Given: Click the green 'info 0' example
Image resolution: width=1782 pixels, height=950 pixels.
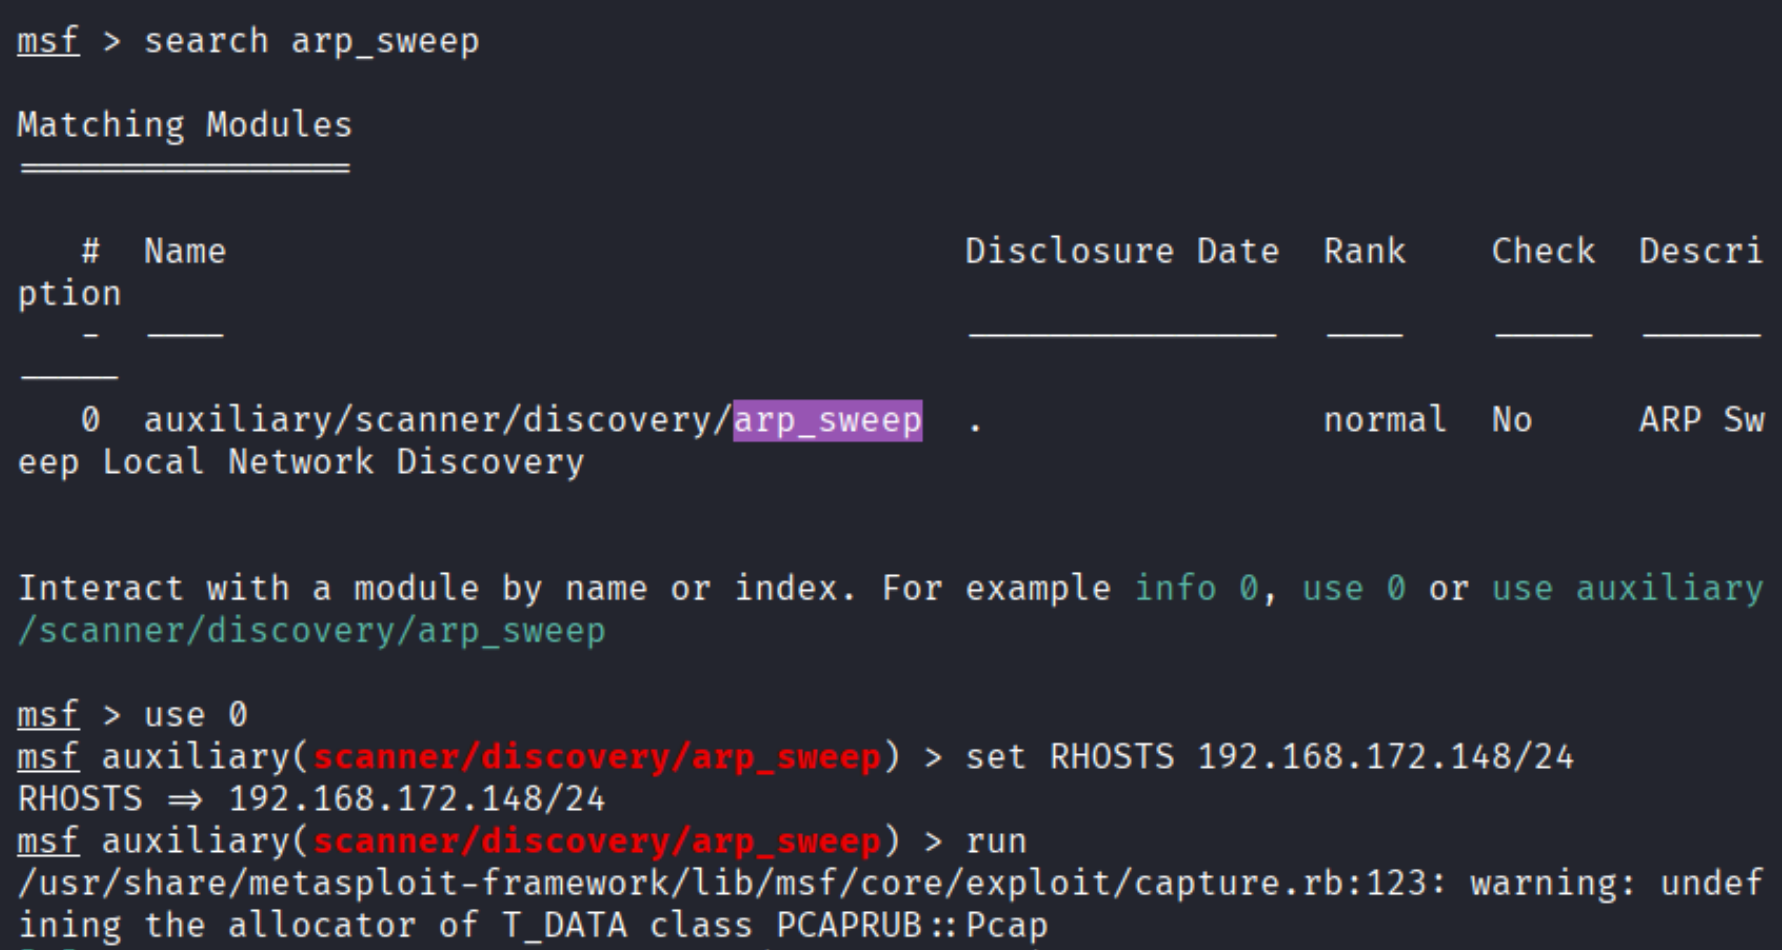Looking at the screenshot, I should (1196, 588).
